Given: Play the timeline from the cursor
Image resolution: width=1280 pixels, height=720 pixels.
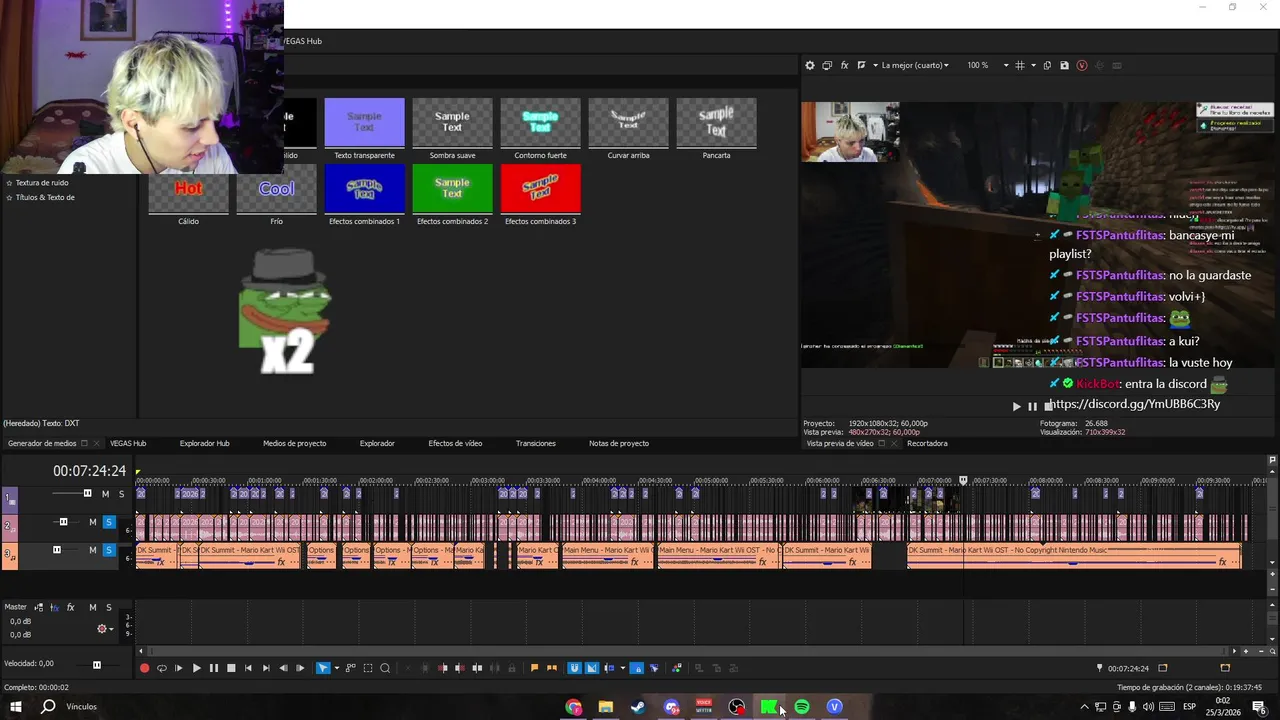Looking at the screenshot, I should pyautogui.click(x=196, y=668).
